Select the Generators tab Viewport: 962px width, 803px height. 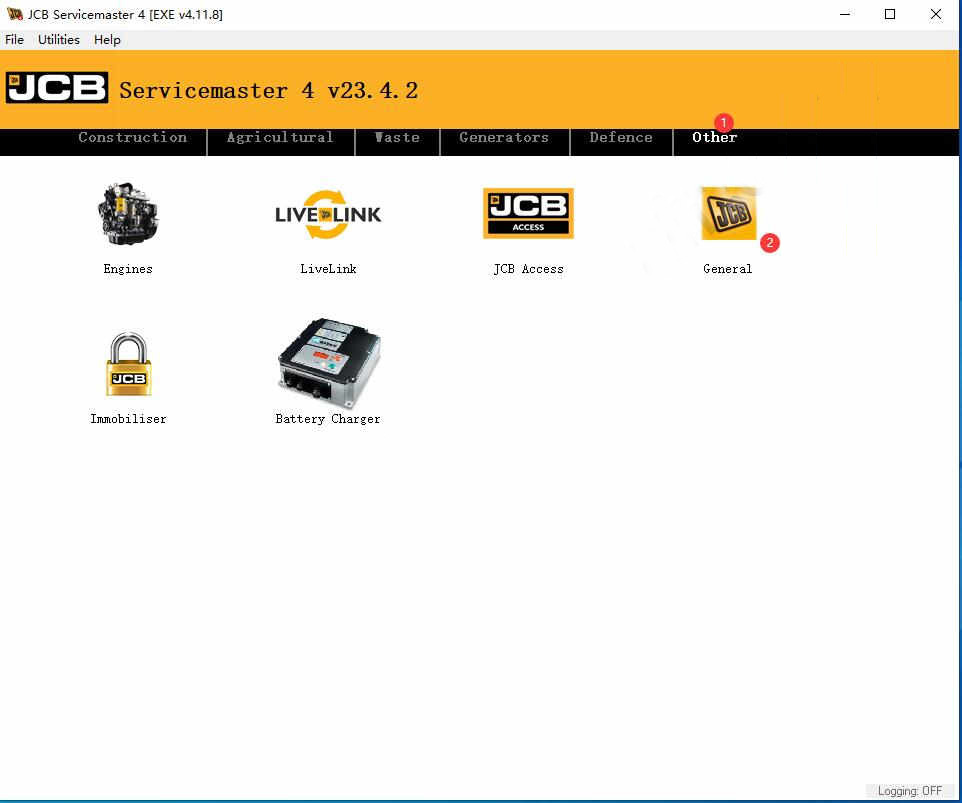point(504,137)
